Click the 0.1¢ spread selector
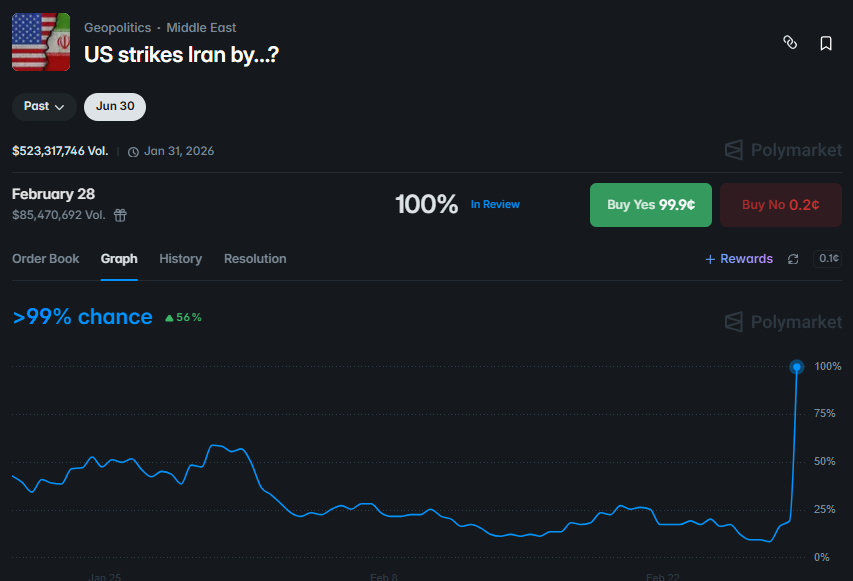Viewport: 853px width, 581px height. [x=827, y=258]
